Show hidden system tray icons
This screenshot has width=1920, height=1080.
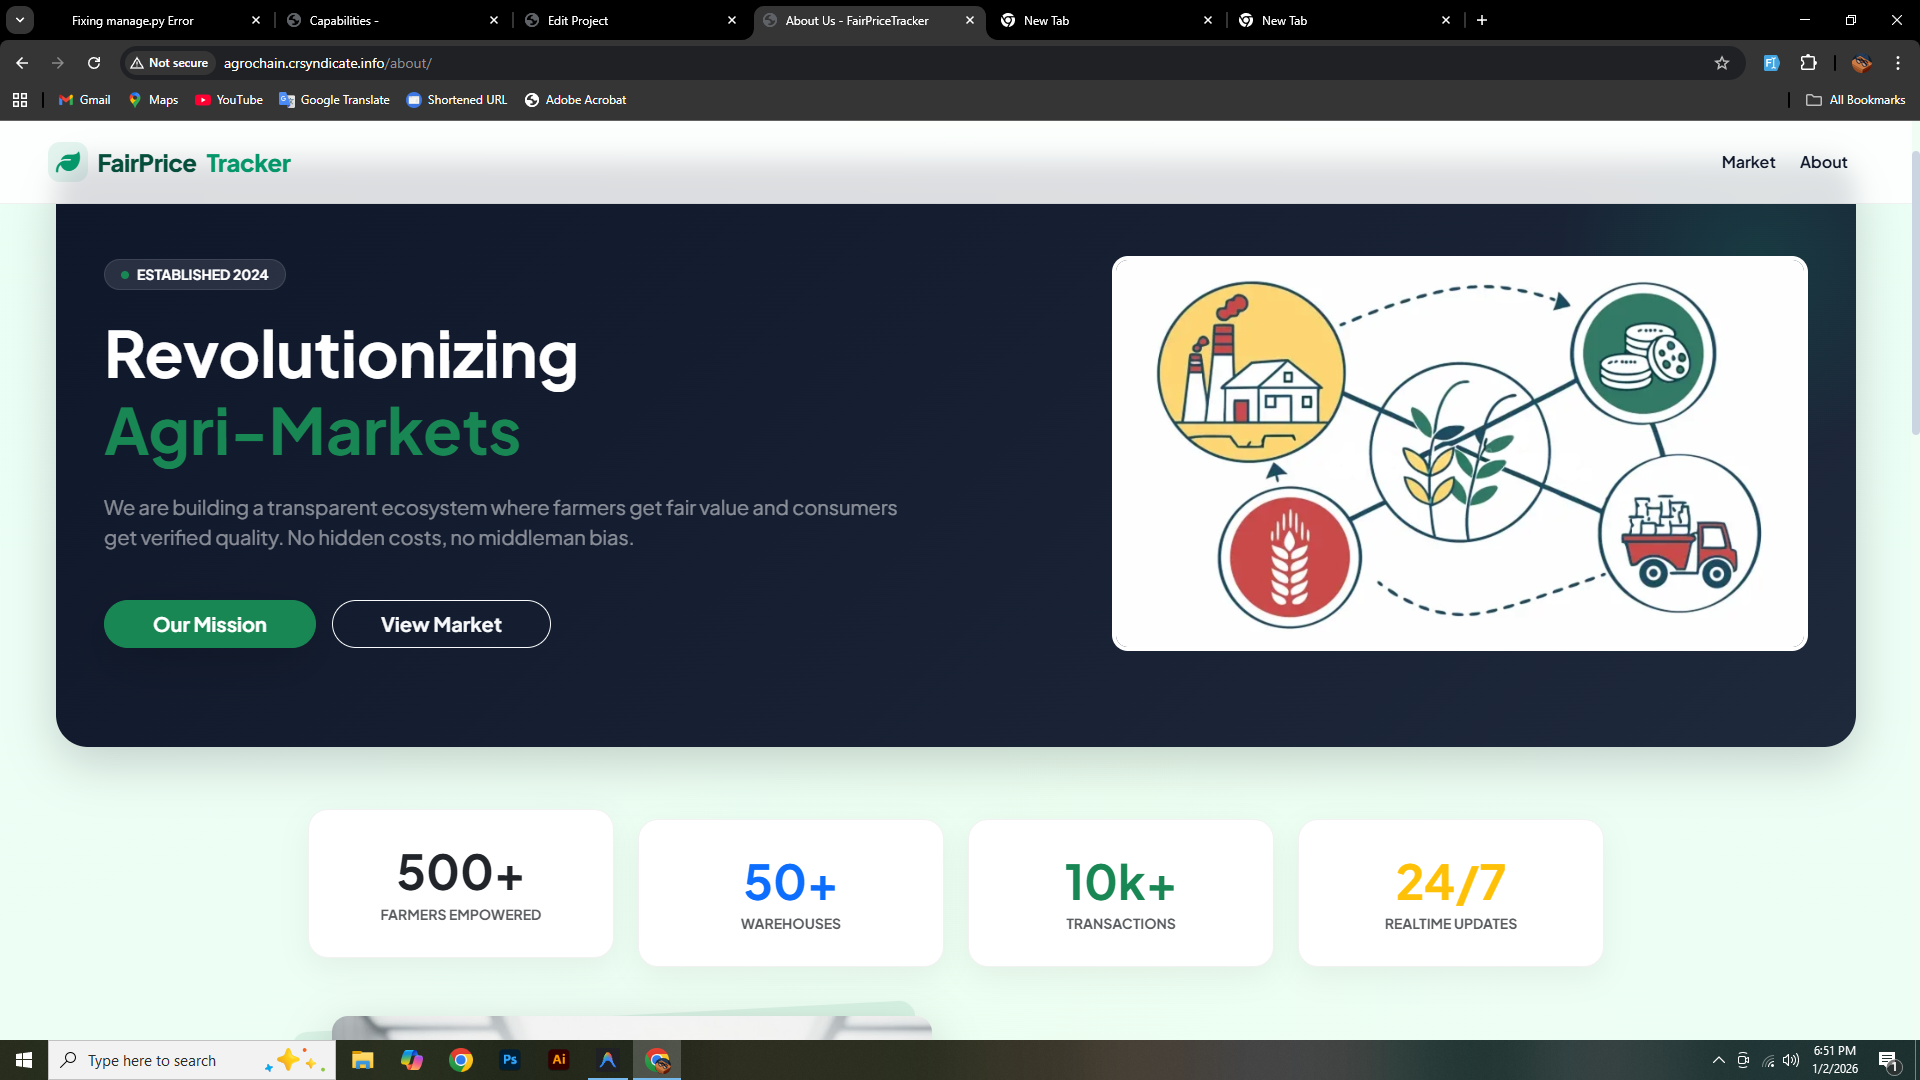(x=1718, y=1060)
